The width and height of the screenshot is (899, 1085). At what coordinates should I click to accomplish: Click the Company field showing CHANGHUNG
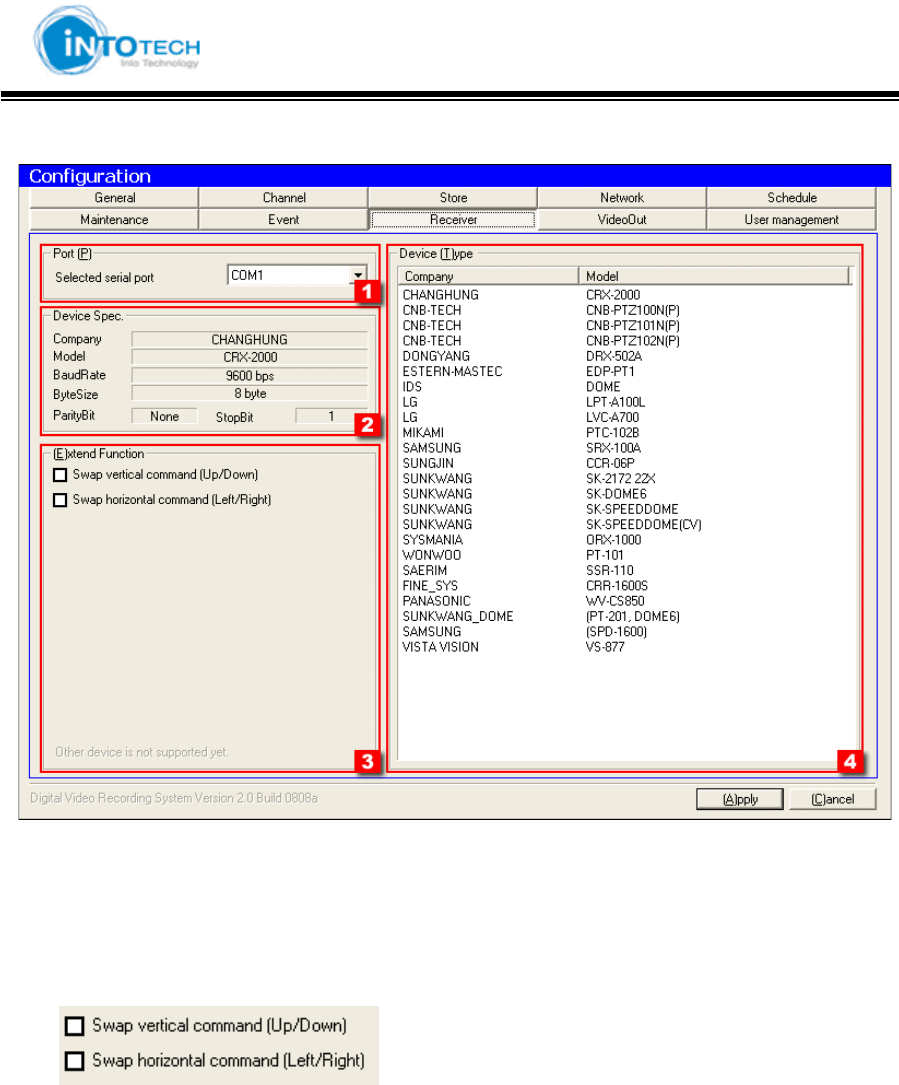pyautogui.click(x=249, y=340)
